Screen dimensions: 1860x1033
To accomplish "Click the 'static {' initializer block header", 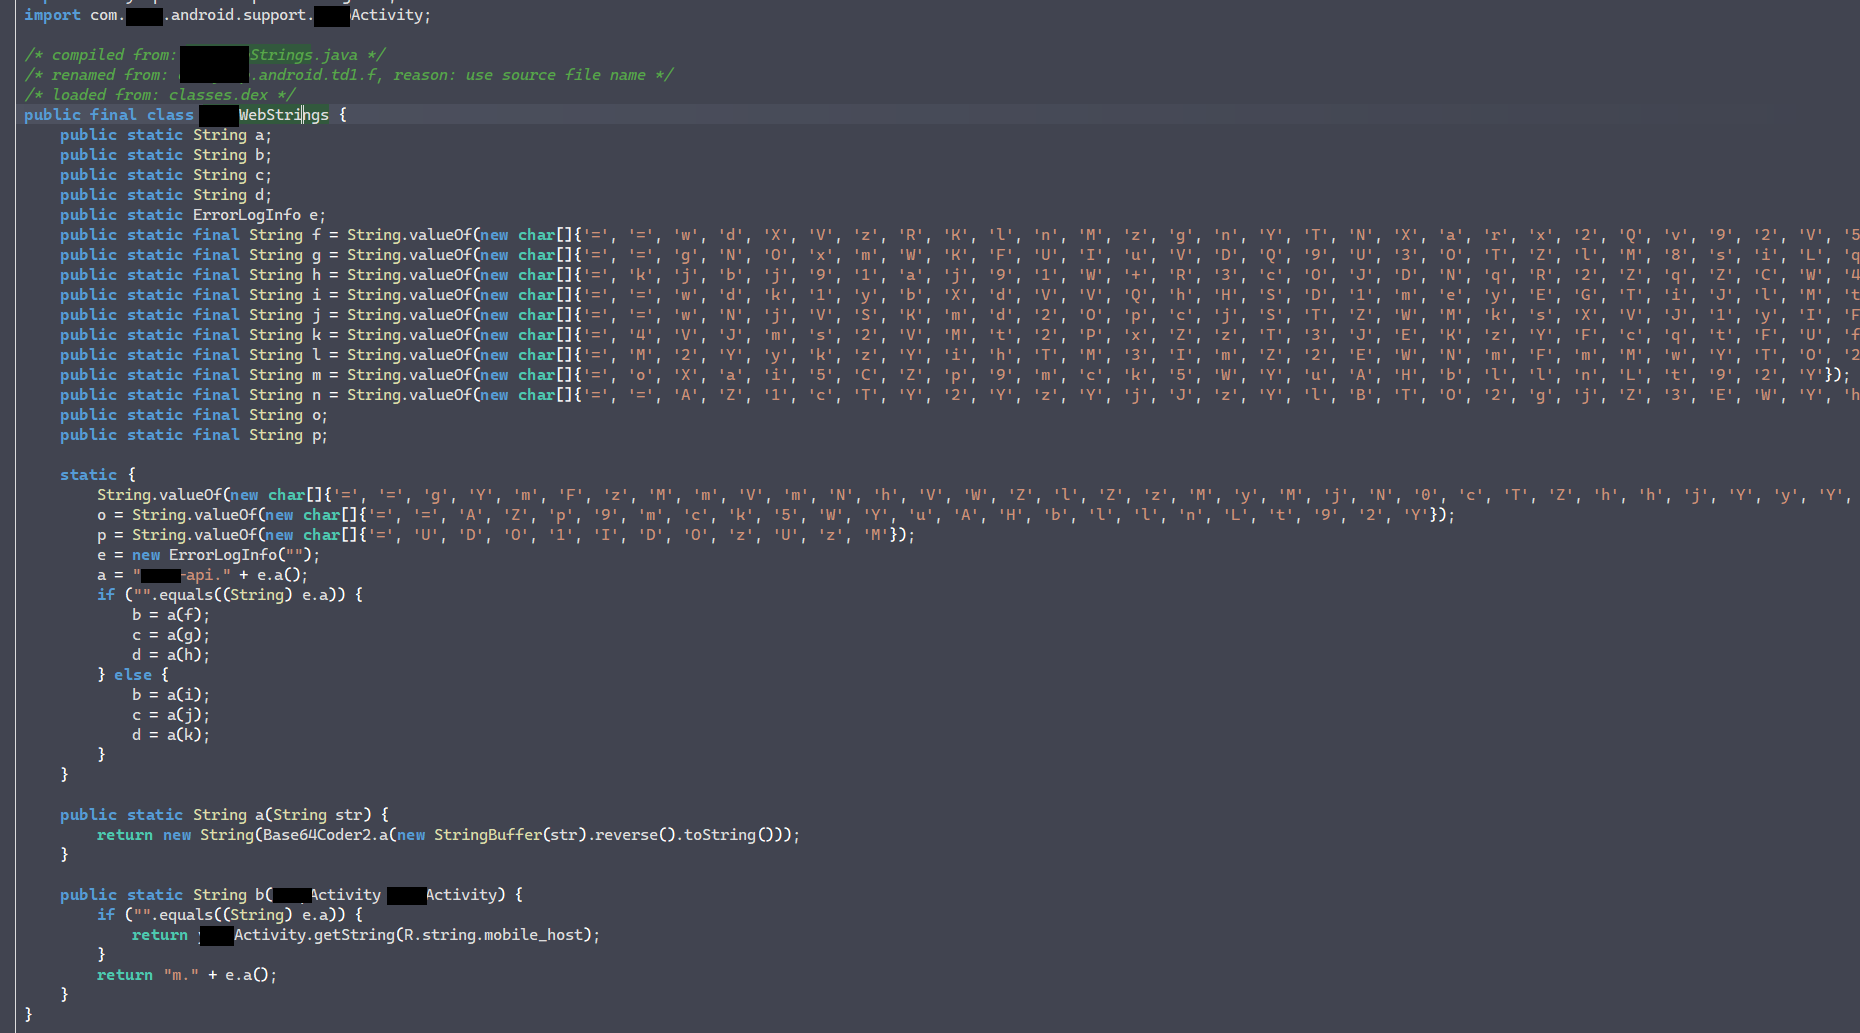I will click(97, 475).
